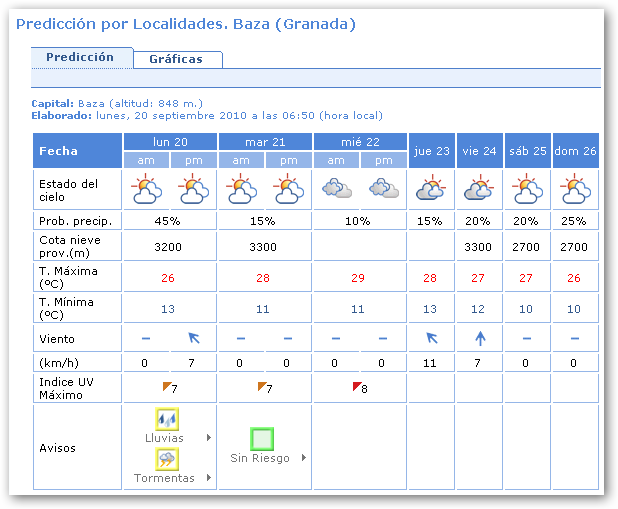
Task: Click Monday morning sky condition icon
Action: [146, 188]
